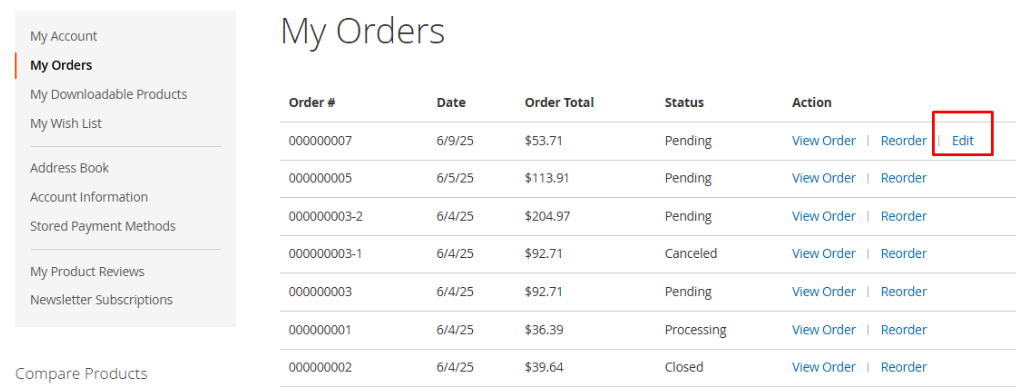Viewport: 1016px width, 392px height.
Task: Reorder order 000000005
Action: pyautogui.click(x=903, y=178)
